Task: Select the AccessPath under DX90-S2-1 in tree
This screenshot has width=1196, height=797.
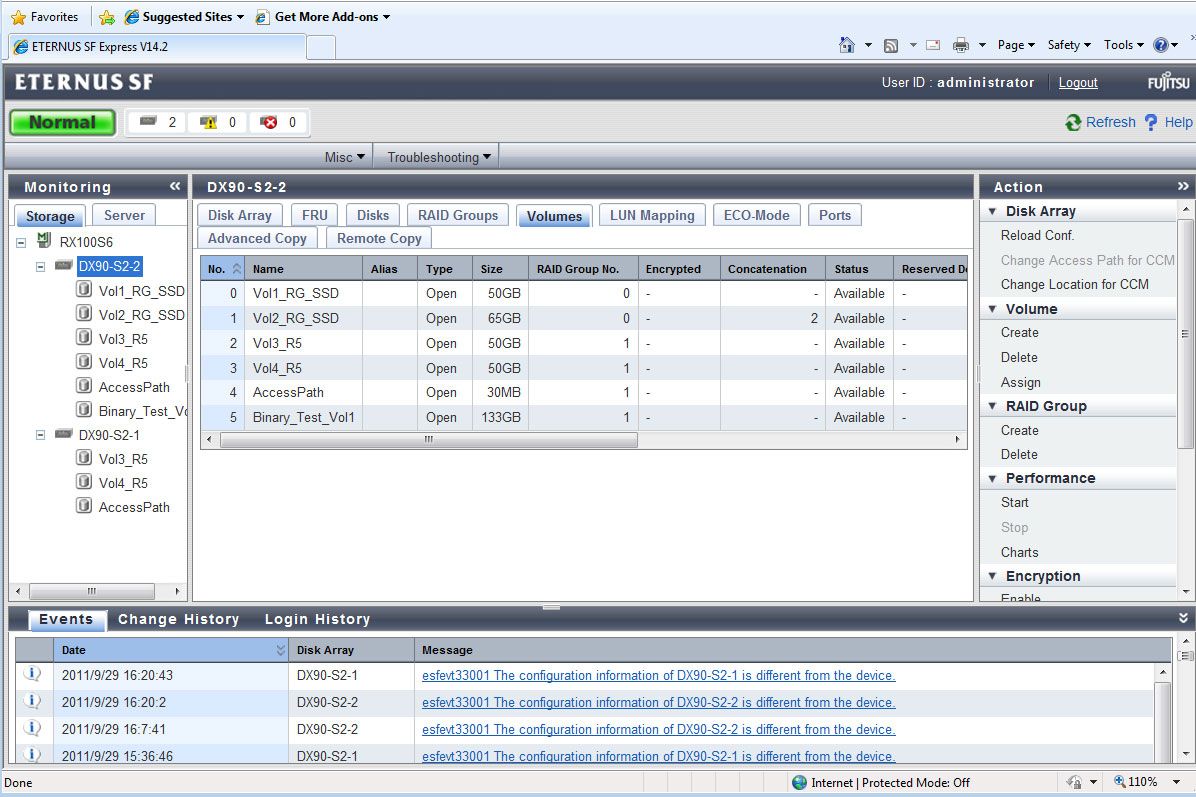Action: pyautogui.click(x=134, y=507)
